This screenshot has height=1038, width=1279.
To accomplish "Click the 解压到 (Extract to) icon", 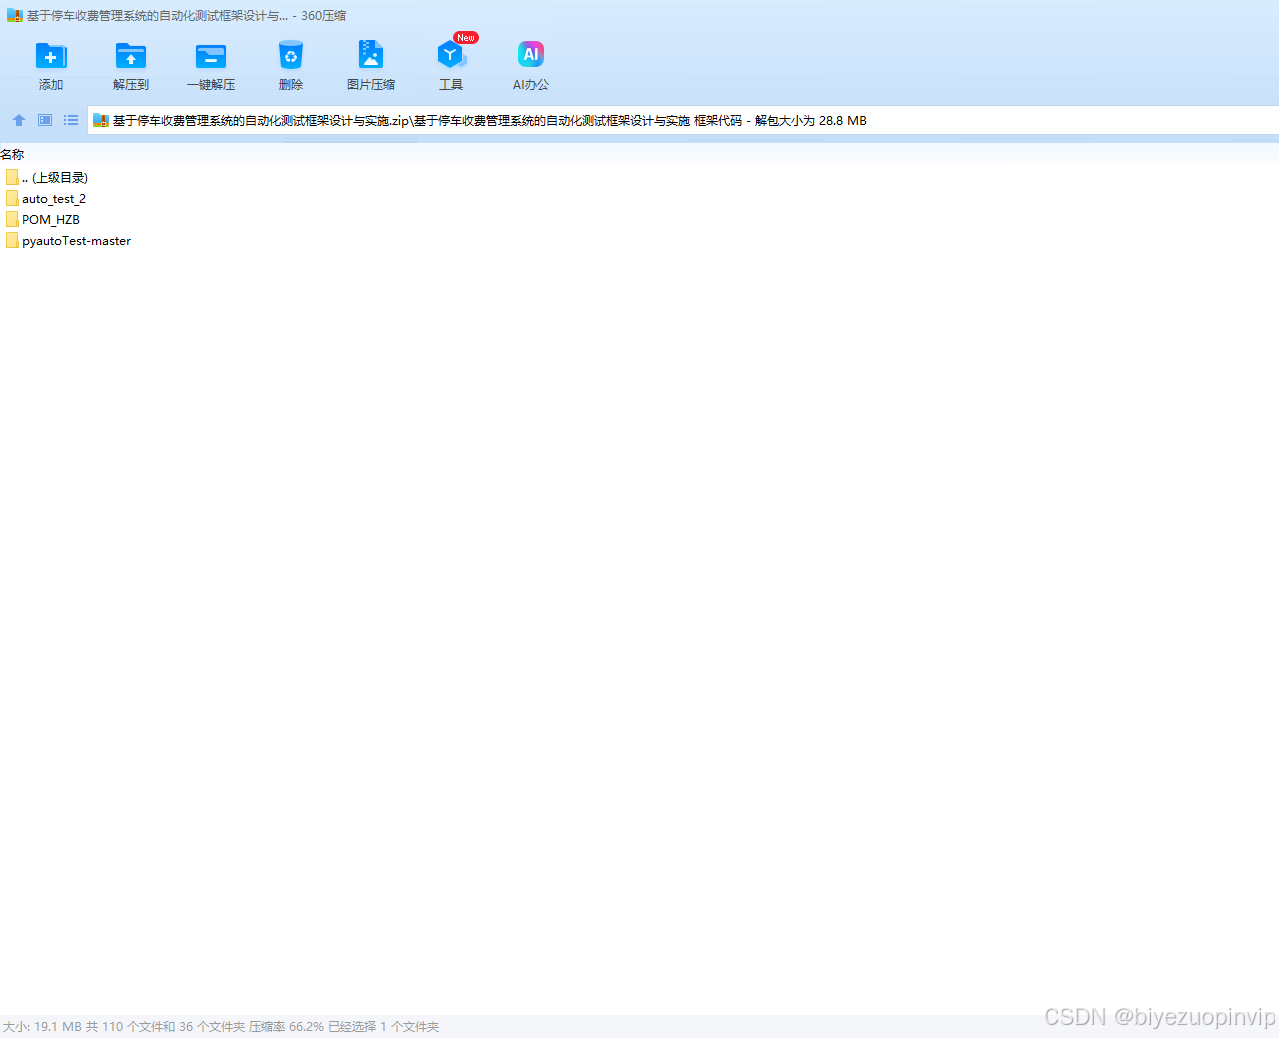I will (130, 56).
